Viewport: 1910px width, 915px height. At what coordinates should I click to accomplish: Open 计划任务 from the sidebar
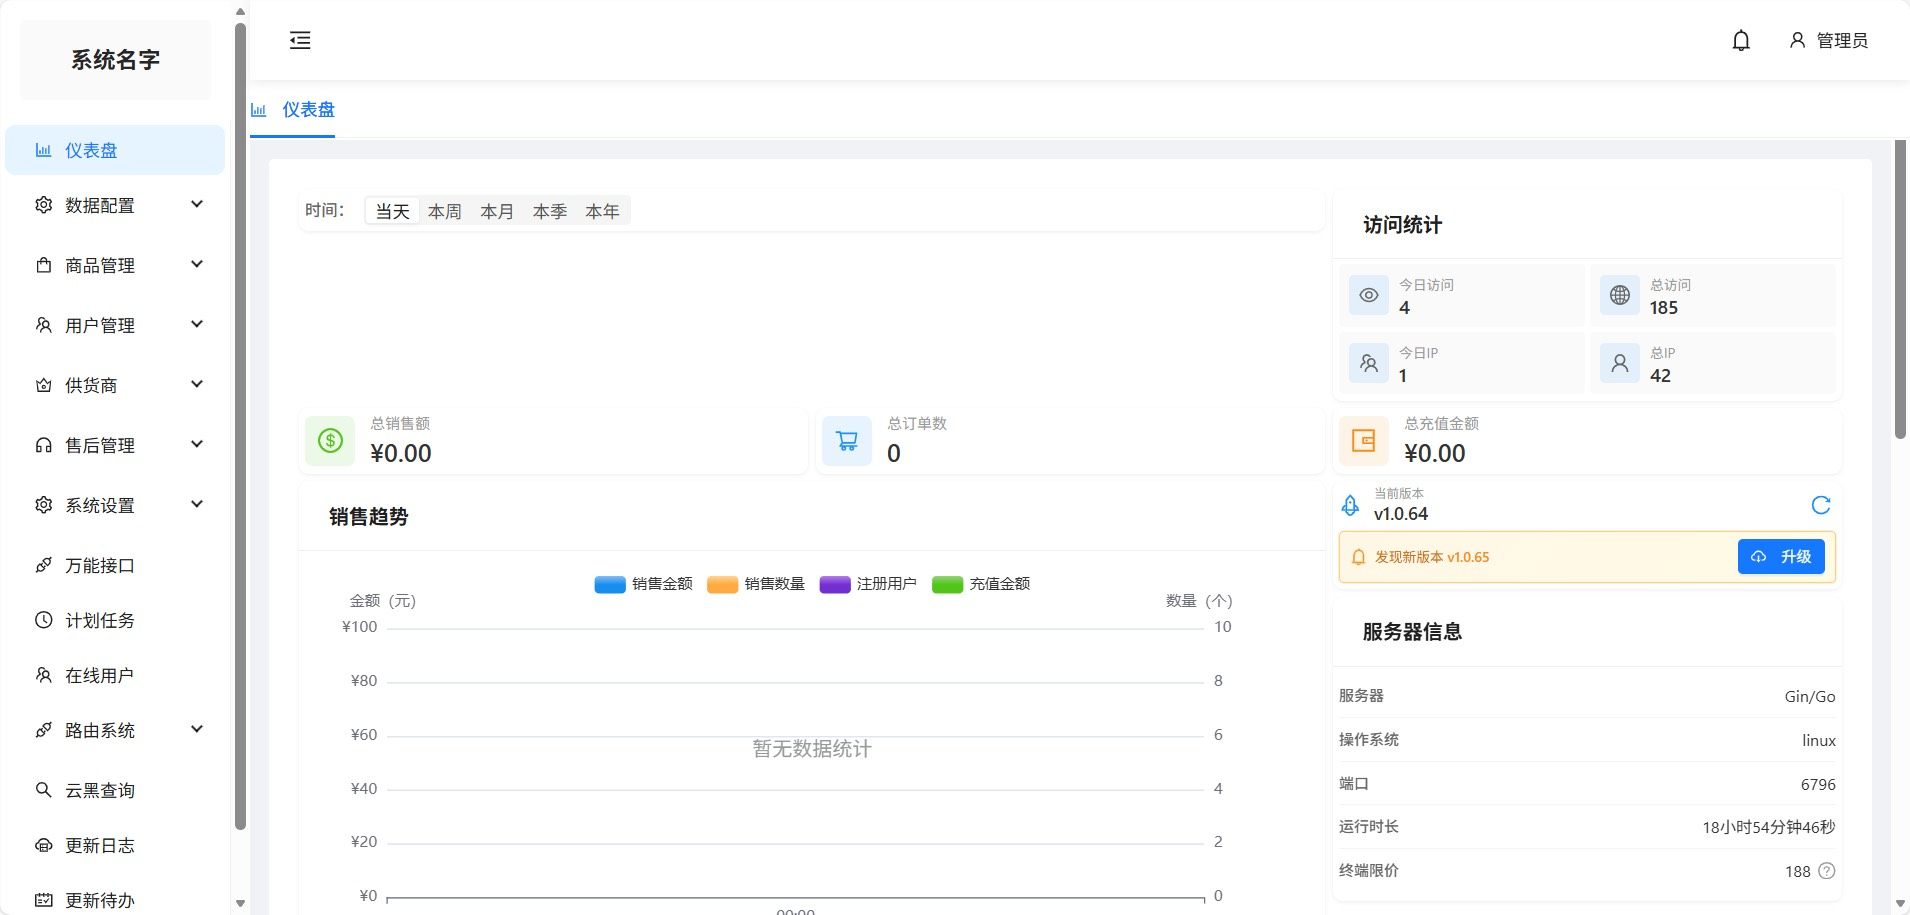tap(100, 620)
